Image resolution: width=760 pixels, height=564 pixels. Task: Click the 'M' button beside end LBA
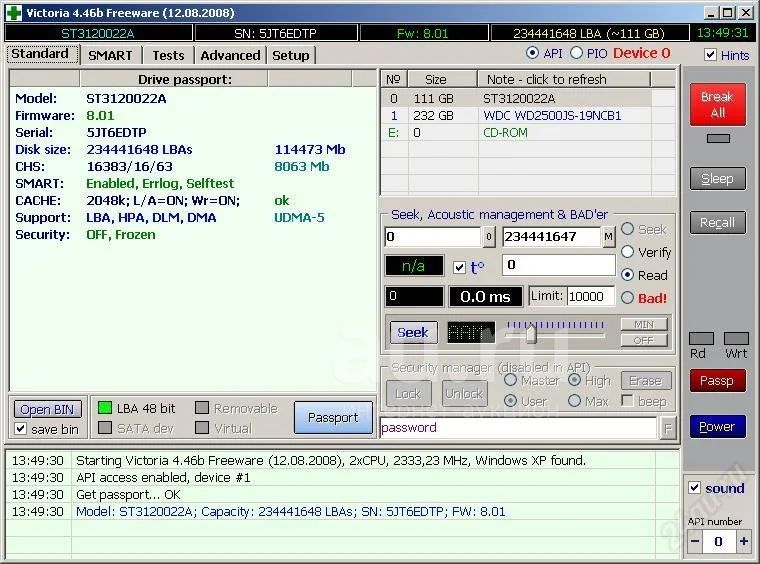(608, 237)
